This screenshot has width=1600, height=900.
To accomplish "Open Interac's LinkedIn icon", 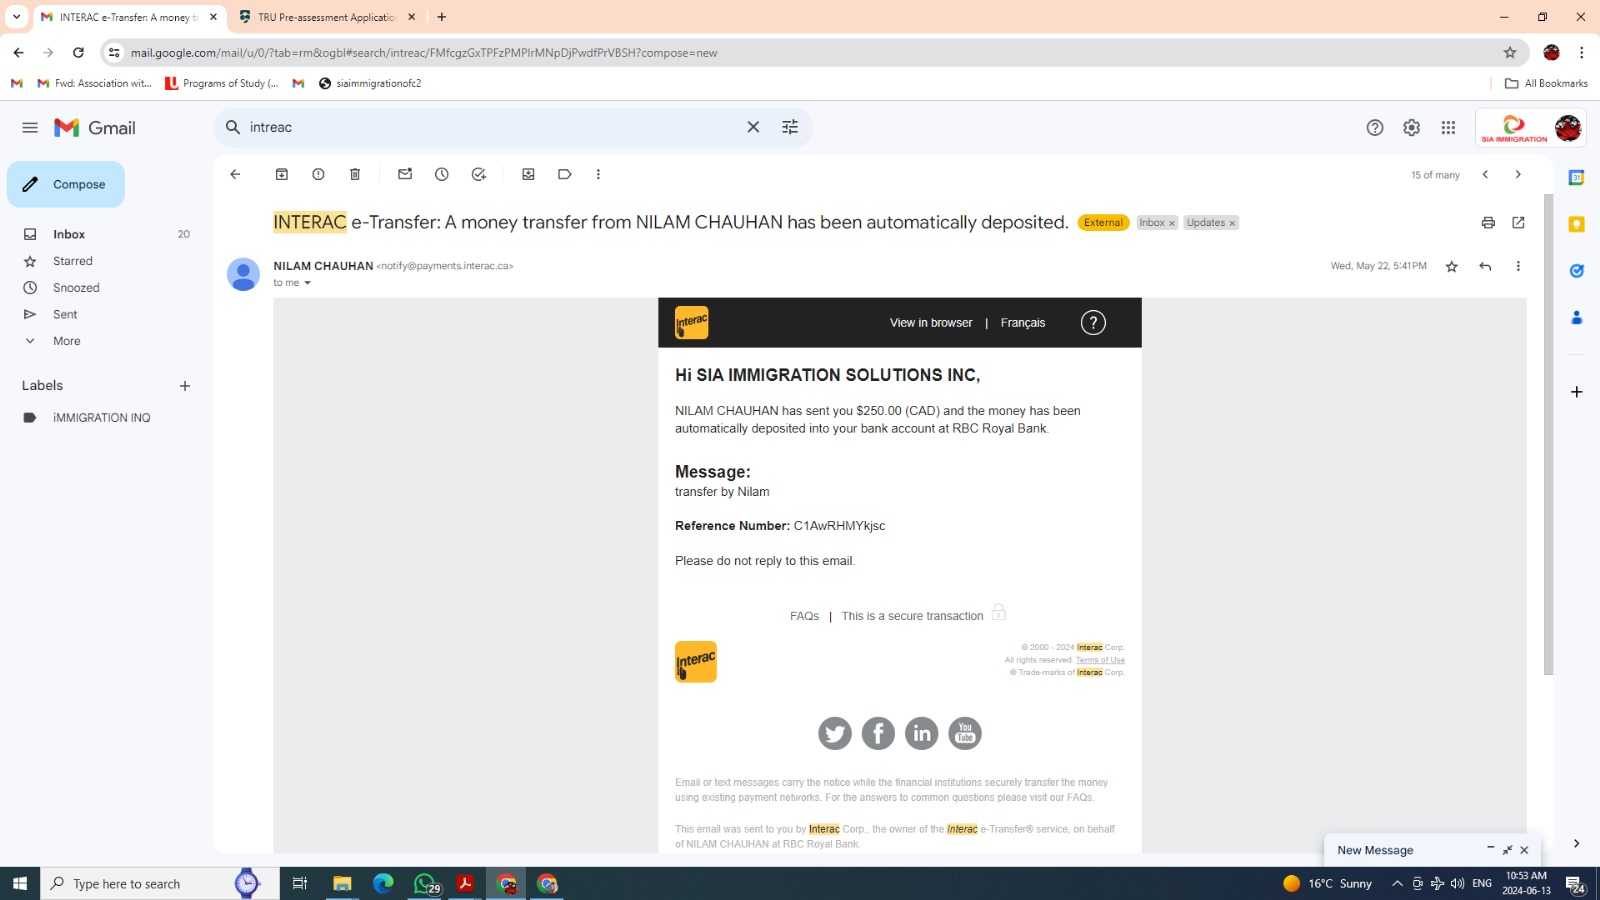I will click(922, 734).
